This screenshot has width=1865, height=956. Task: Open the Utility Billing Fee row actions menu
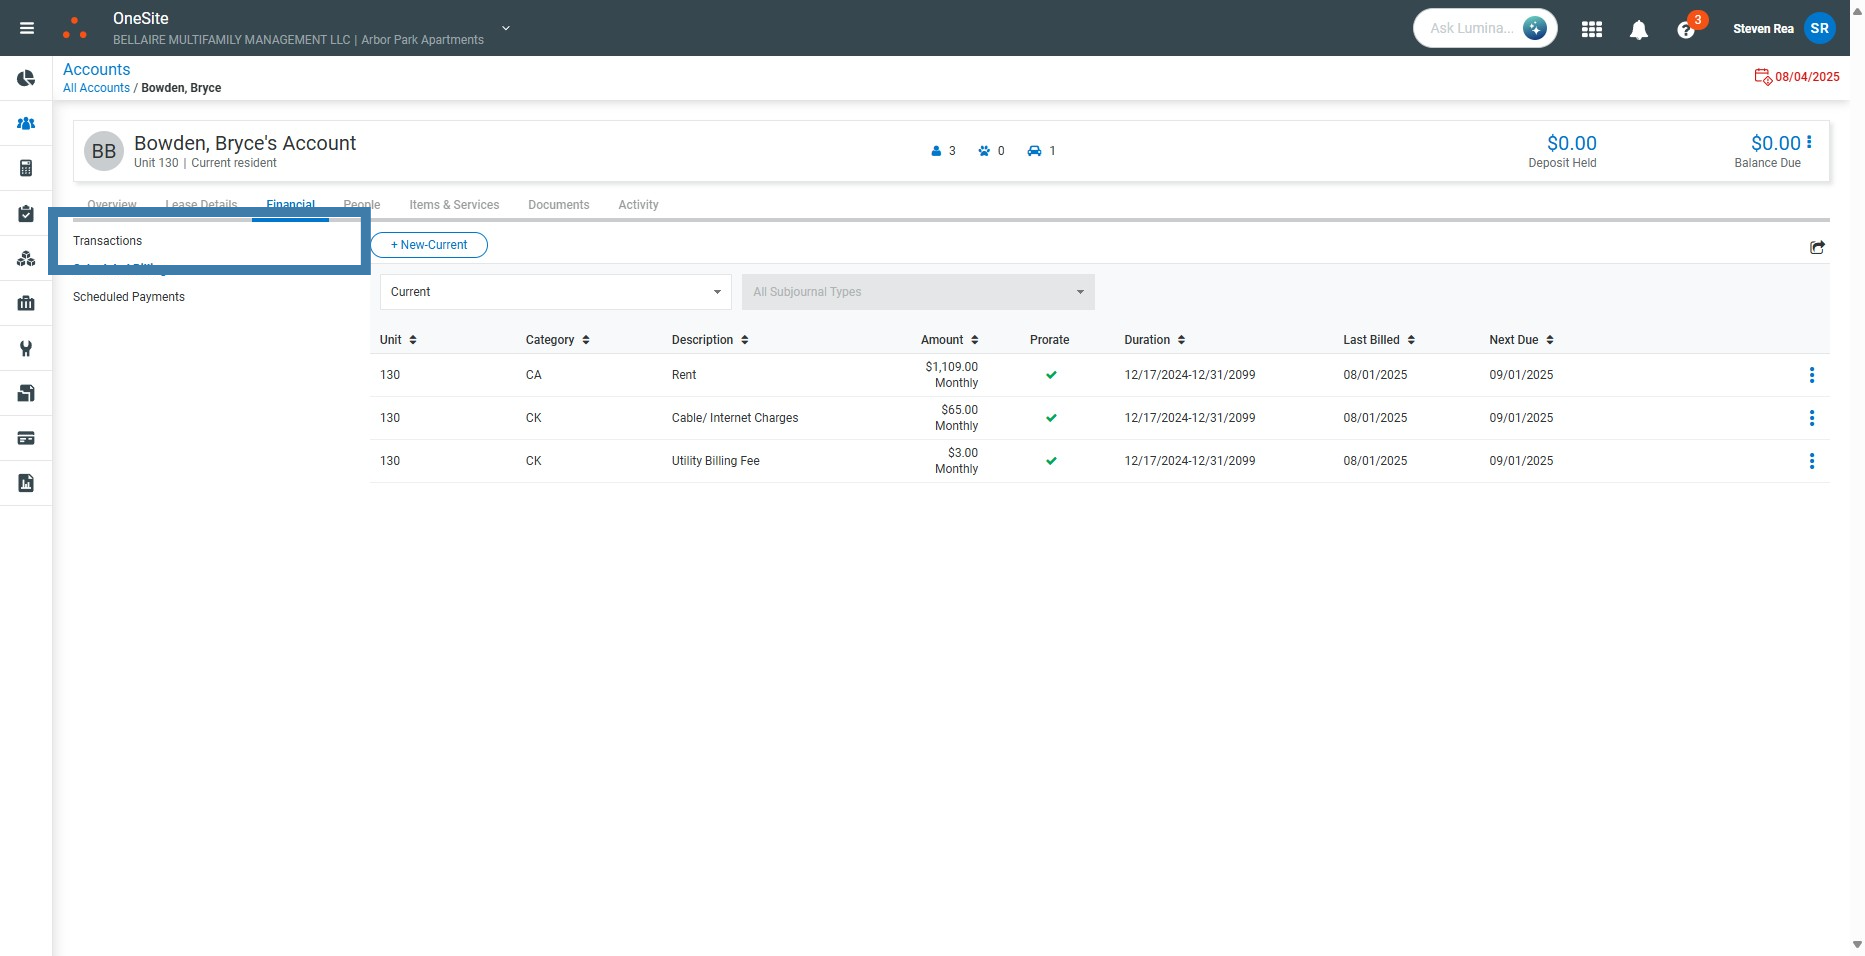(1811, 461)
